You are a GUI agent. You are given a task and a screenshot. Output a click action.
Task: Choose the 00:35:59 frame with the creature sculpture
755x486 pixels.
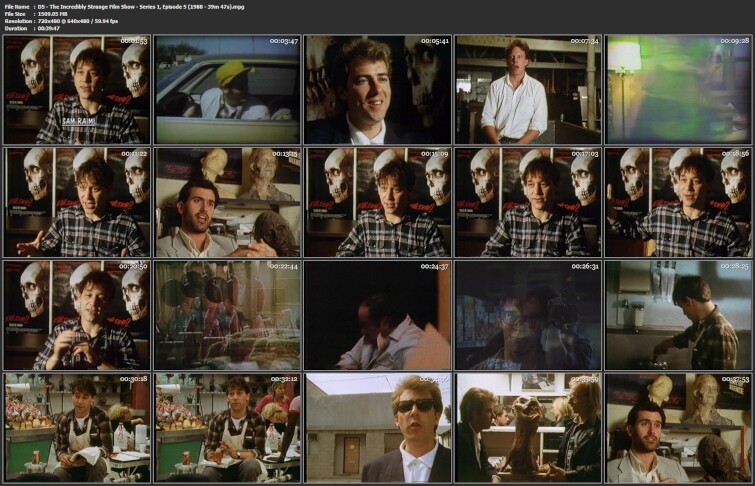(528, 428)
